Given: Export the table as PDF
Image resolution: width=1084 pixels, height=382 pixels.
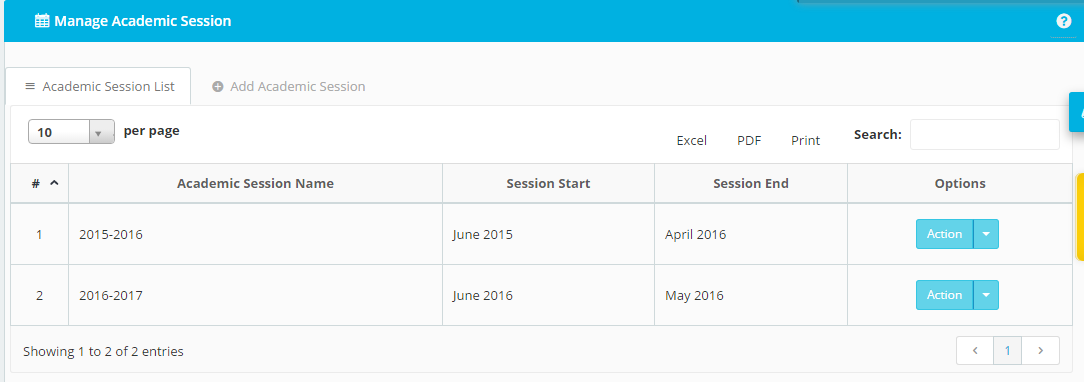Looking at the screenshot, I should click(x=749, y=140).
